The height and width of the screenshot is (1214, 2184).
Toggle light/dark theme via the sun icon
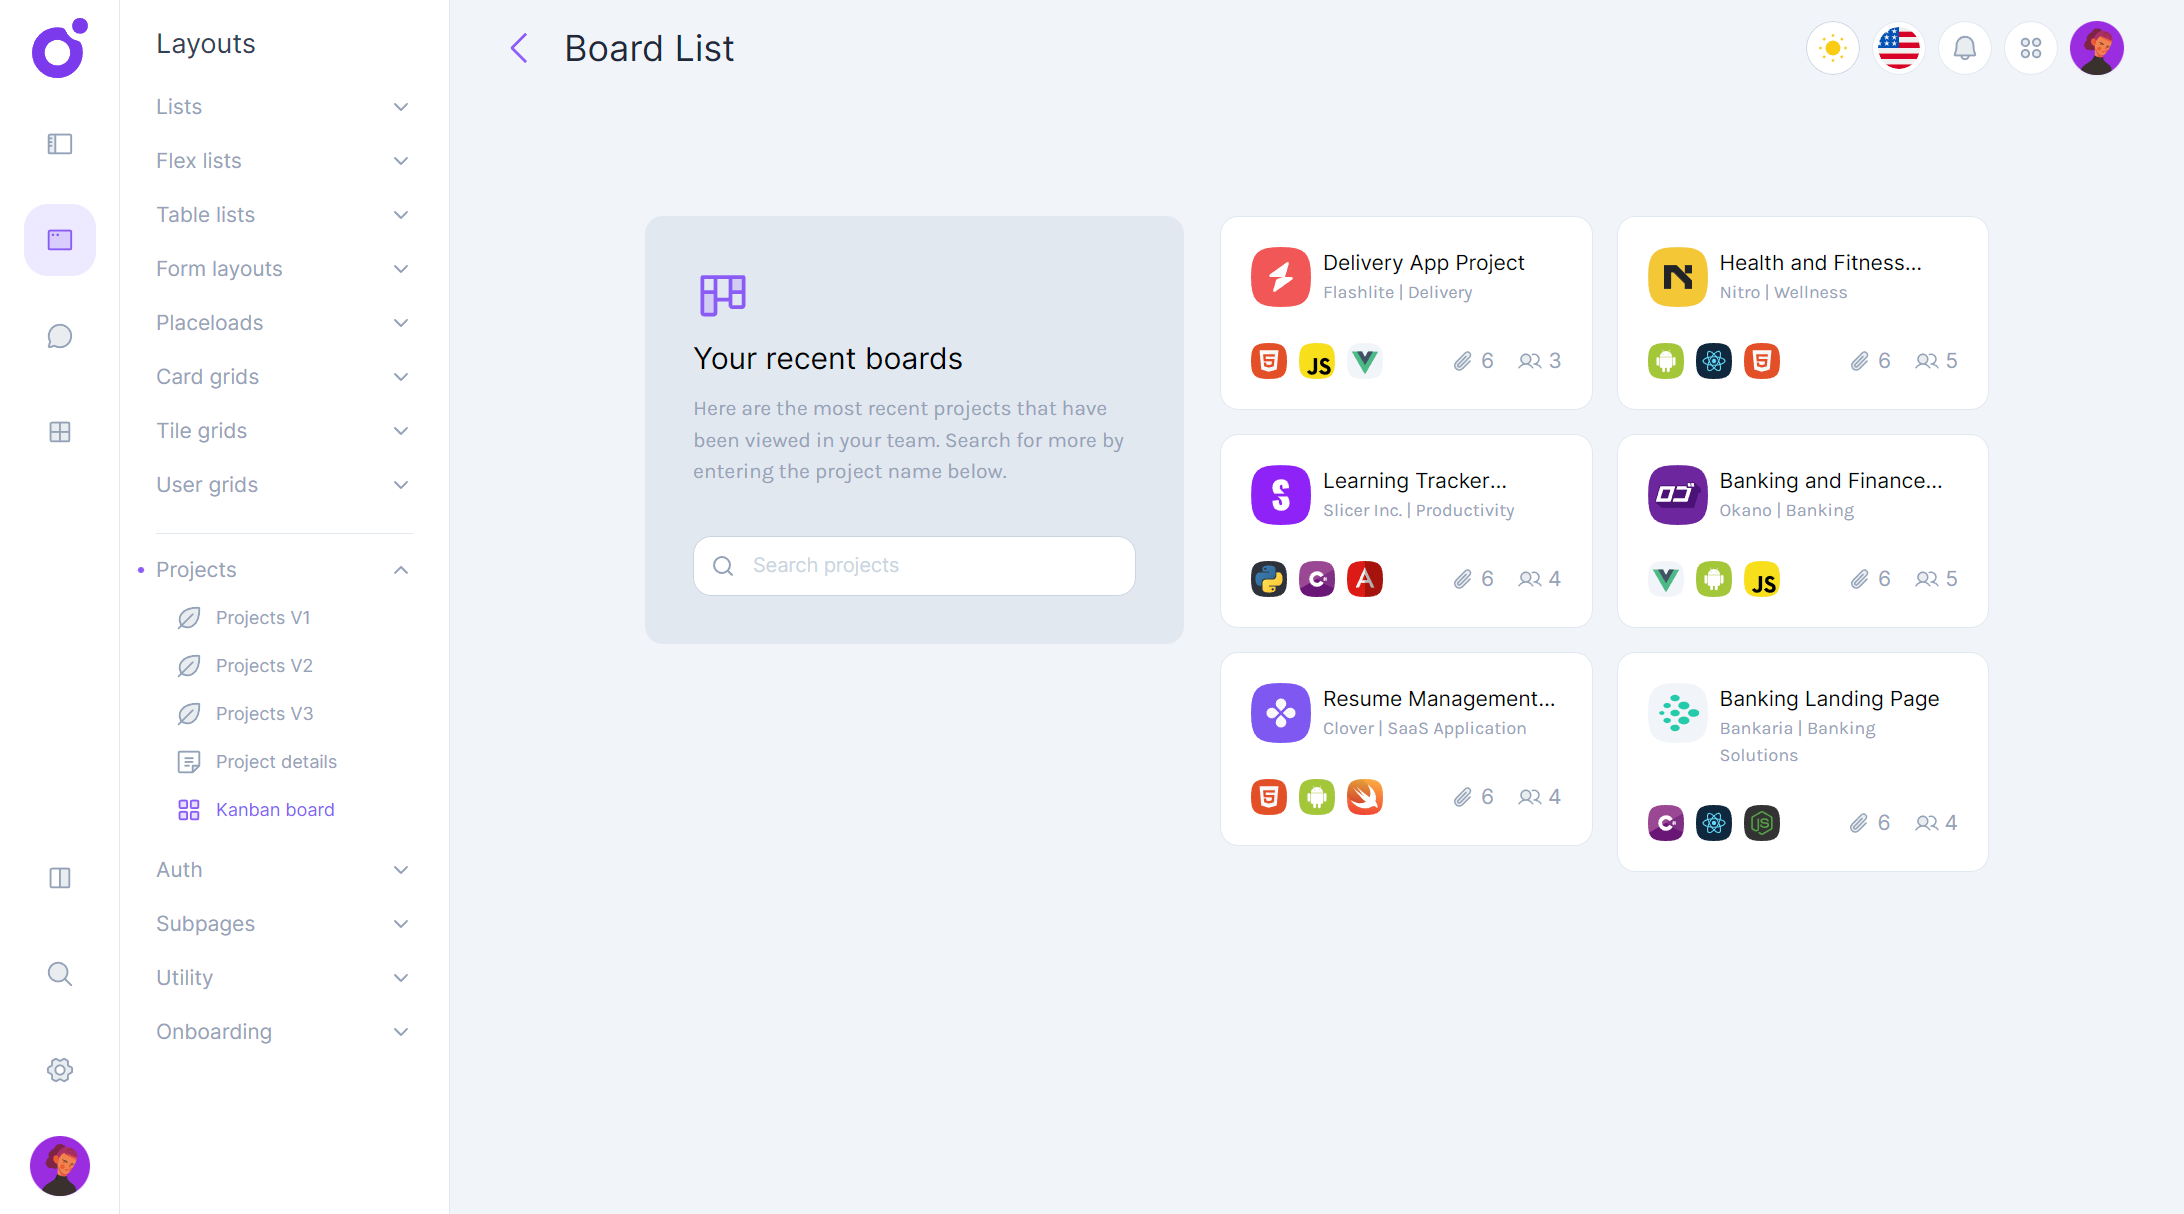[x=1832, y=47]
